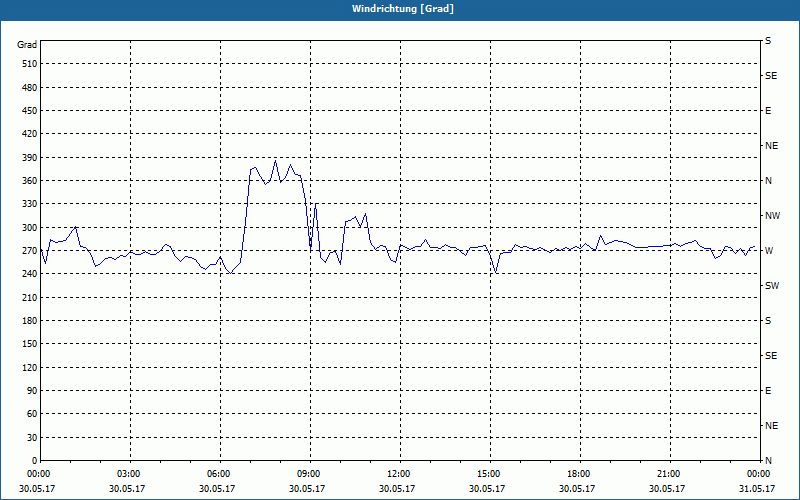Viewport: 800px width, 500px height.
Task: Click the 31.05.17 date label
Action: (757, 488)
